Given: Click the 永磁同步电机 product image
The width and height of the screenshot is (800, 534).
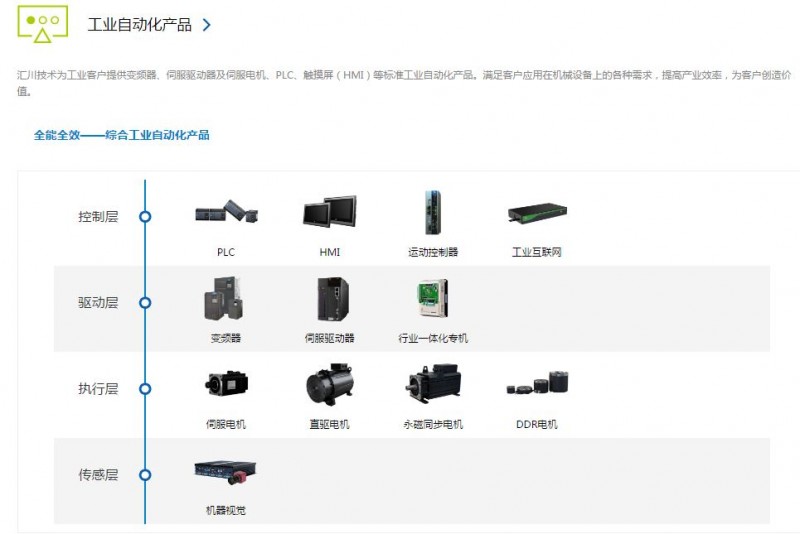Looking at the screenshot, I should [434, 383].
